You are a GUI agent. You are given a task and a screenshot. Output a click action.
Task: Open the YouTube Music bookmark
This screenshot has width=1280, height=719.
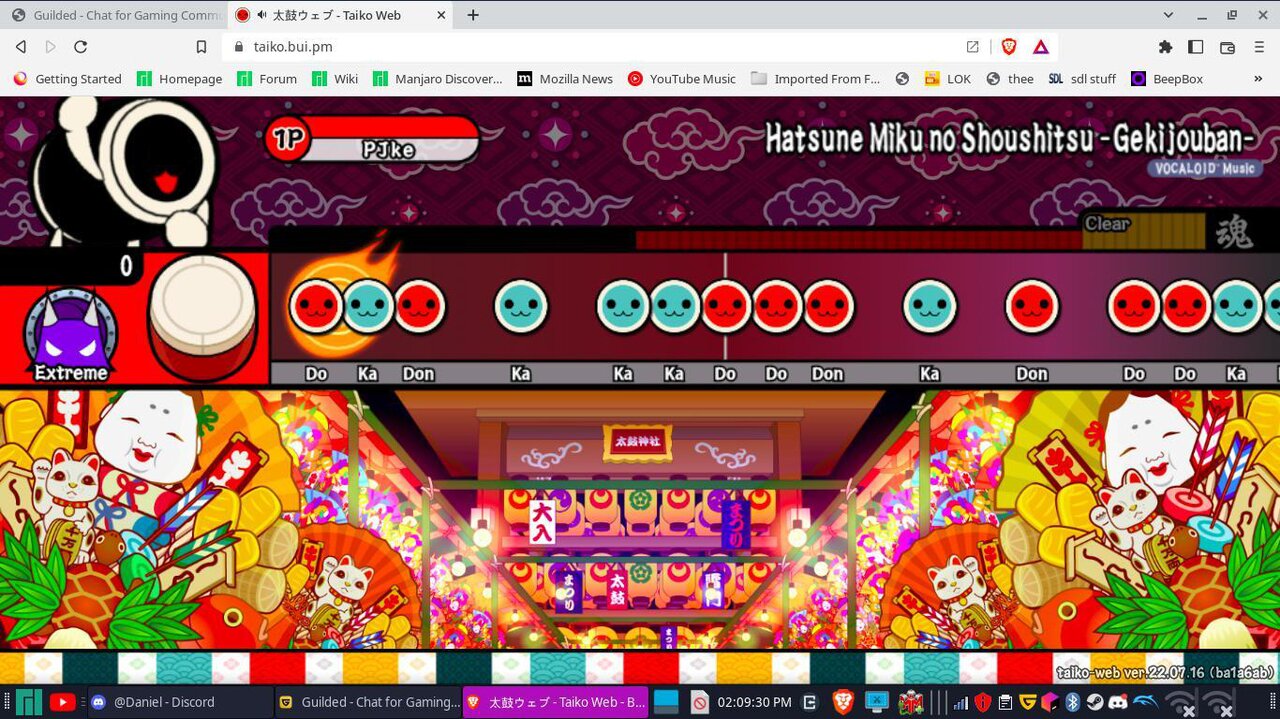click(x=681, y=79)
